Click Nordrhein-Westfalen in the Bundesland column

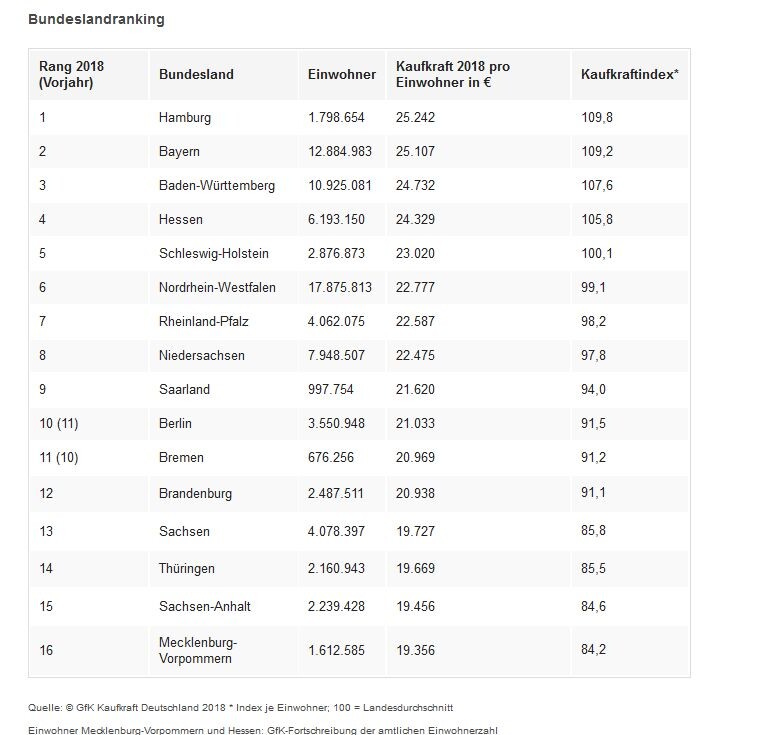[x=217, y=287]
